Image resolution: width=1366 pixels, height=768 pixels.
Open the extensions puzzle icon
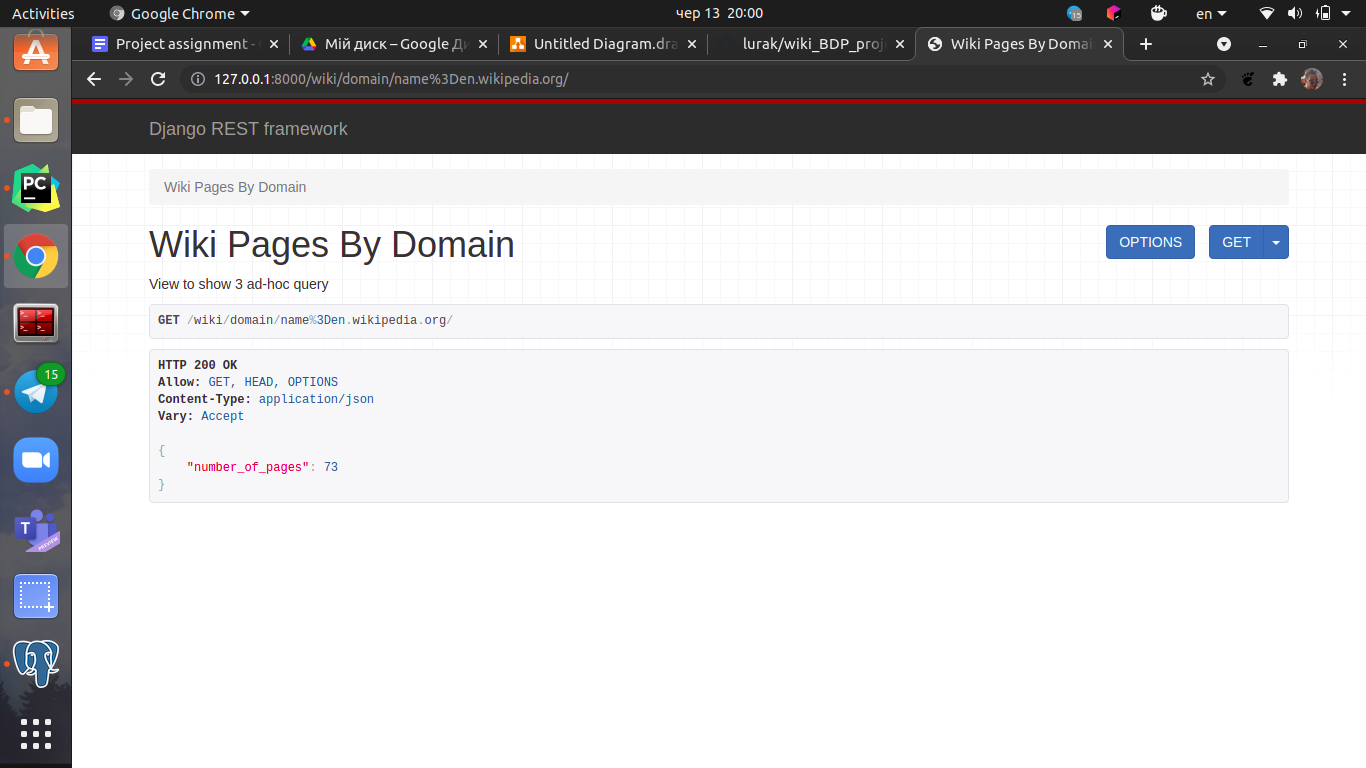tap(1279, 79)
